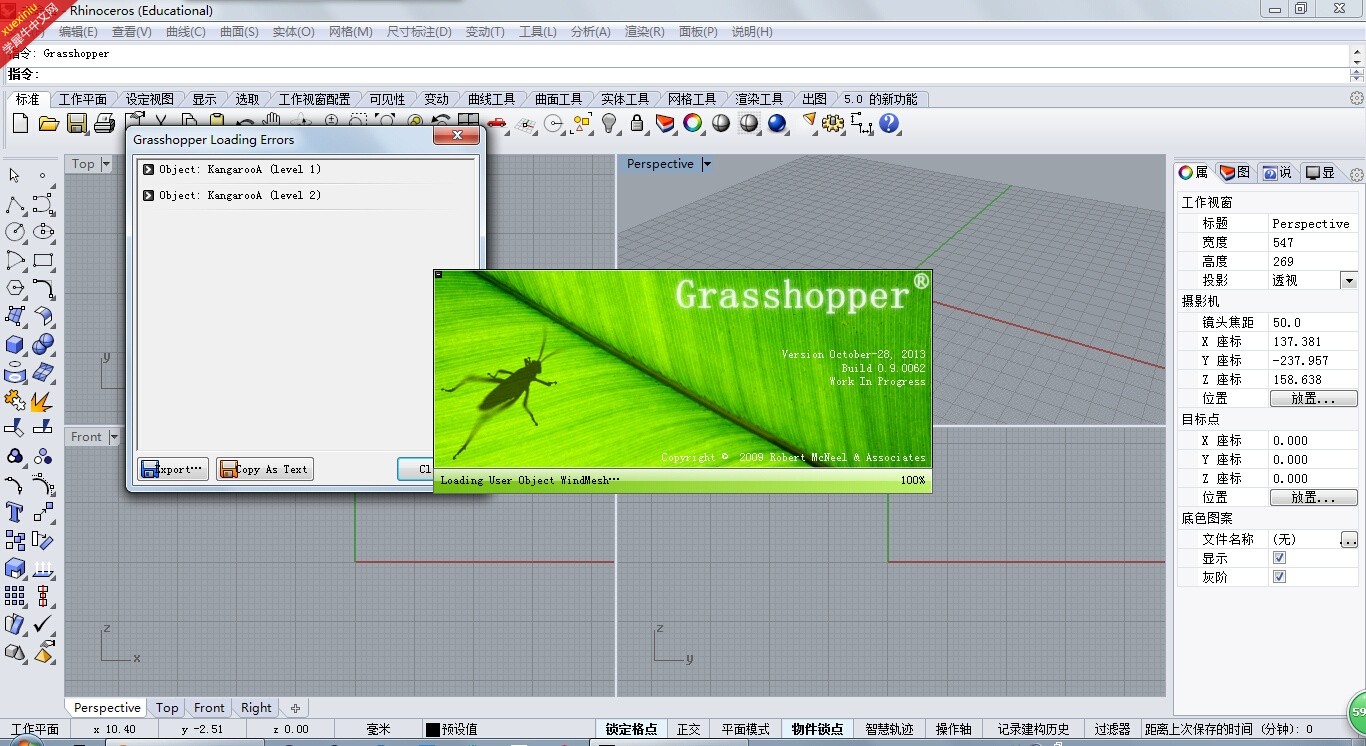Toggle 智慧轨迹 SmartTrack in status bar
Viewport: 1366px width, 746px height.
(889, 729)
